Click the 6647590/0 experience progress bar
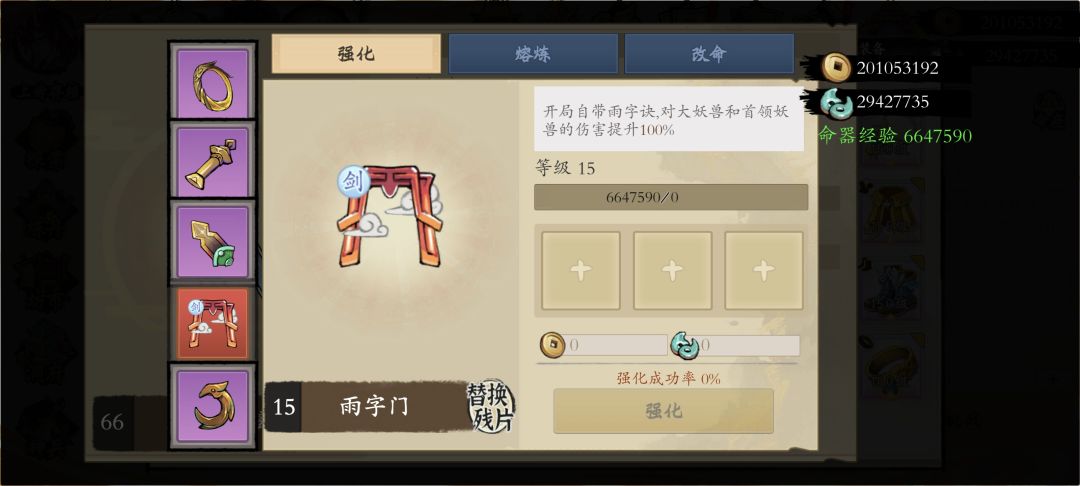Image resolution: width=1080 pixels, height=486 pixels. (x=671, y=197)
